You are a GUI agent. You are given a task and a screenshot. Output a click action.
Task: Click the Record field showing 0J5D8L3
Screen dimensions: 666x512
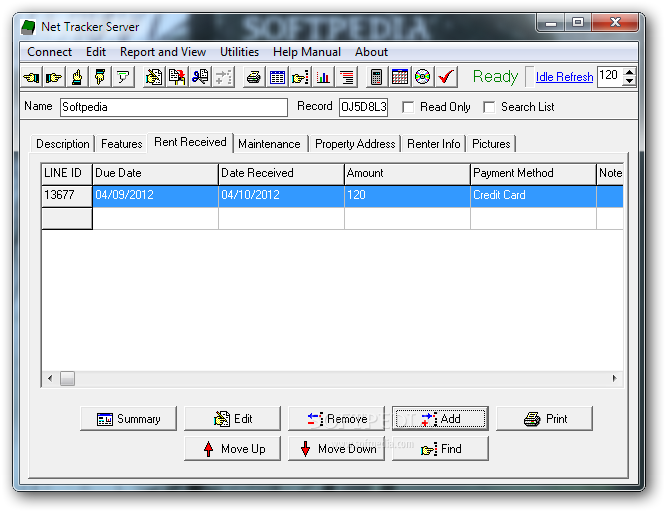364,107
